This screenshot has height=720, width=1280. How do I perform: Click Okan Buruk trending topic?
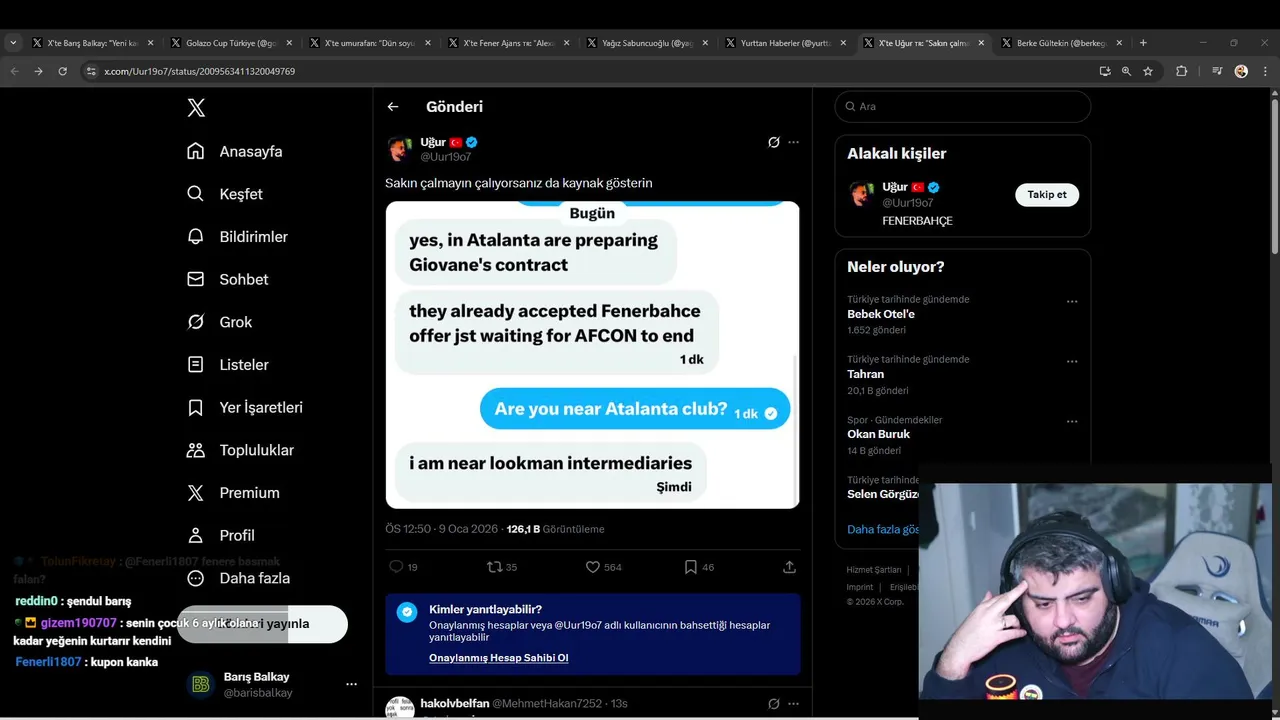point(878,434)
